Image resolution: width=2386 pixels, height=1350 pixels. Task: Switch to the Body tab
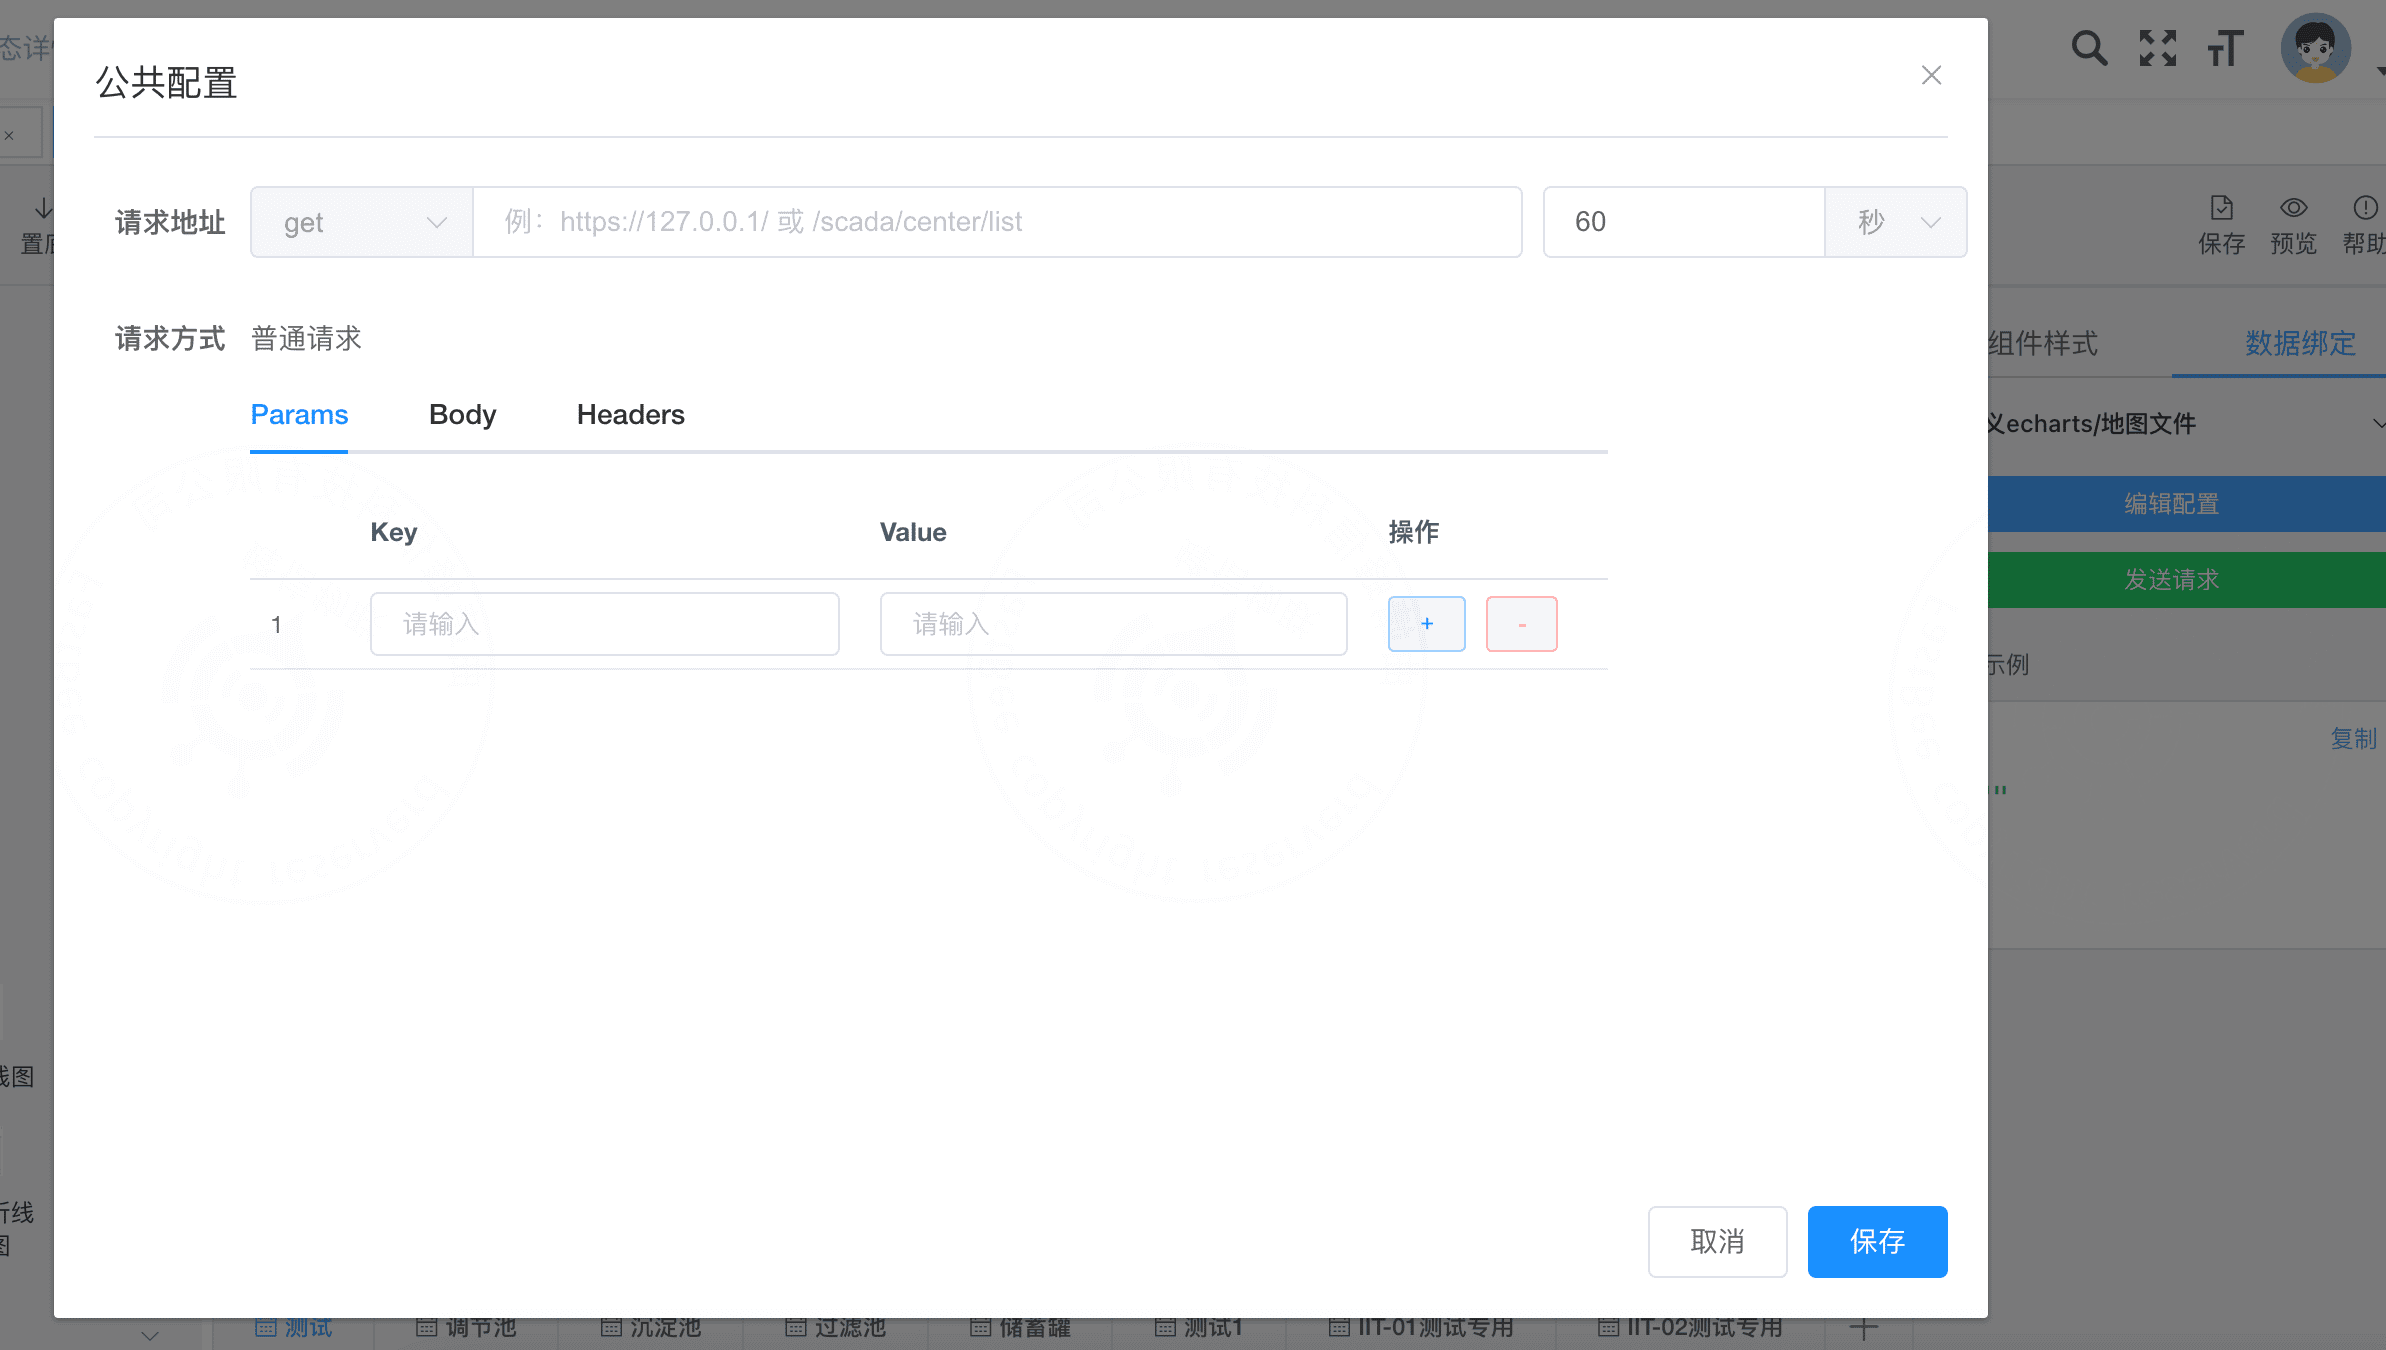tap(462, 415)
